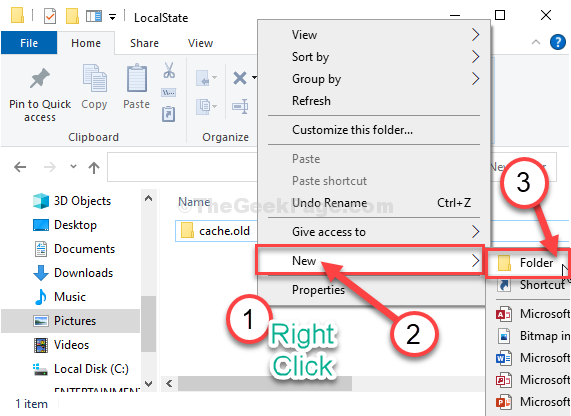571x416 pixels.
Task: Expand the View submenu arrow
Action: 475,35
